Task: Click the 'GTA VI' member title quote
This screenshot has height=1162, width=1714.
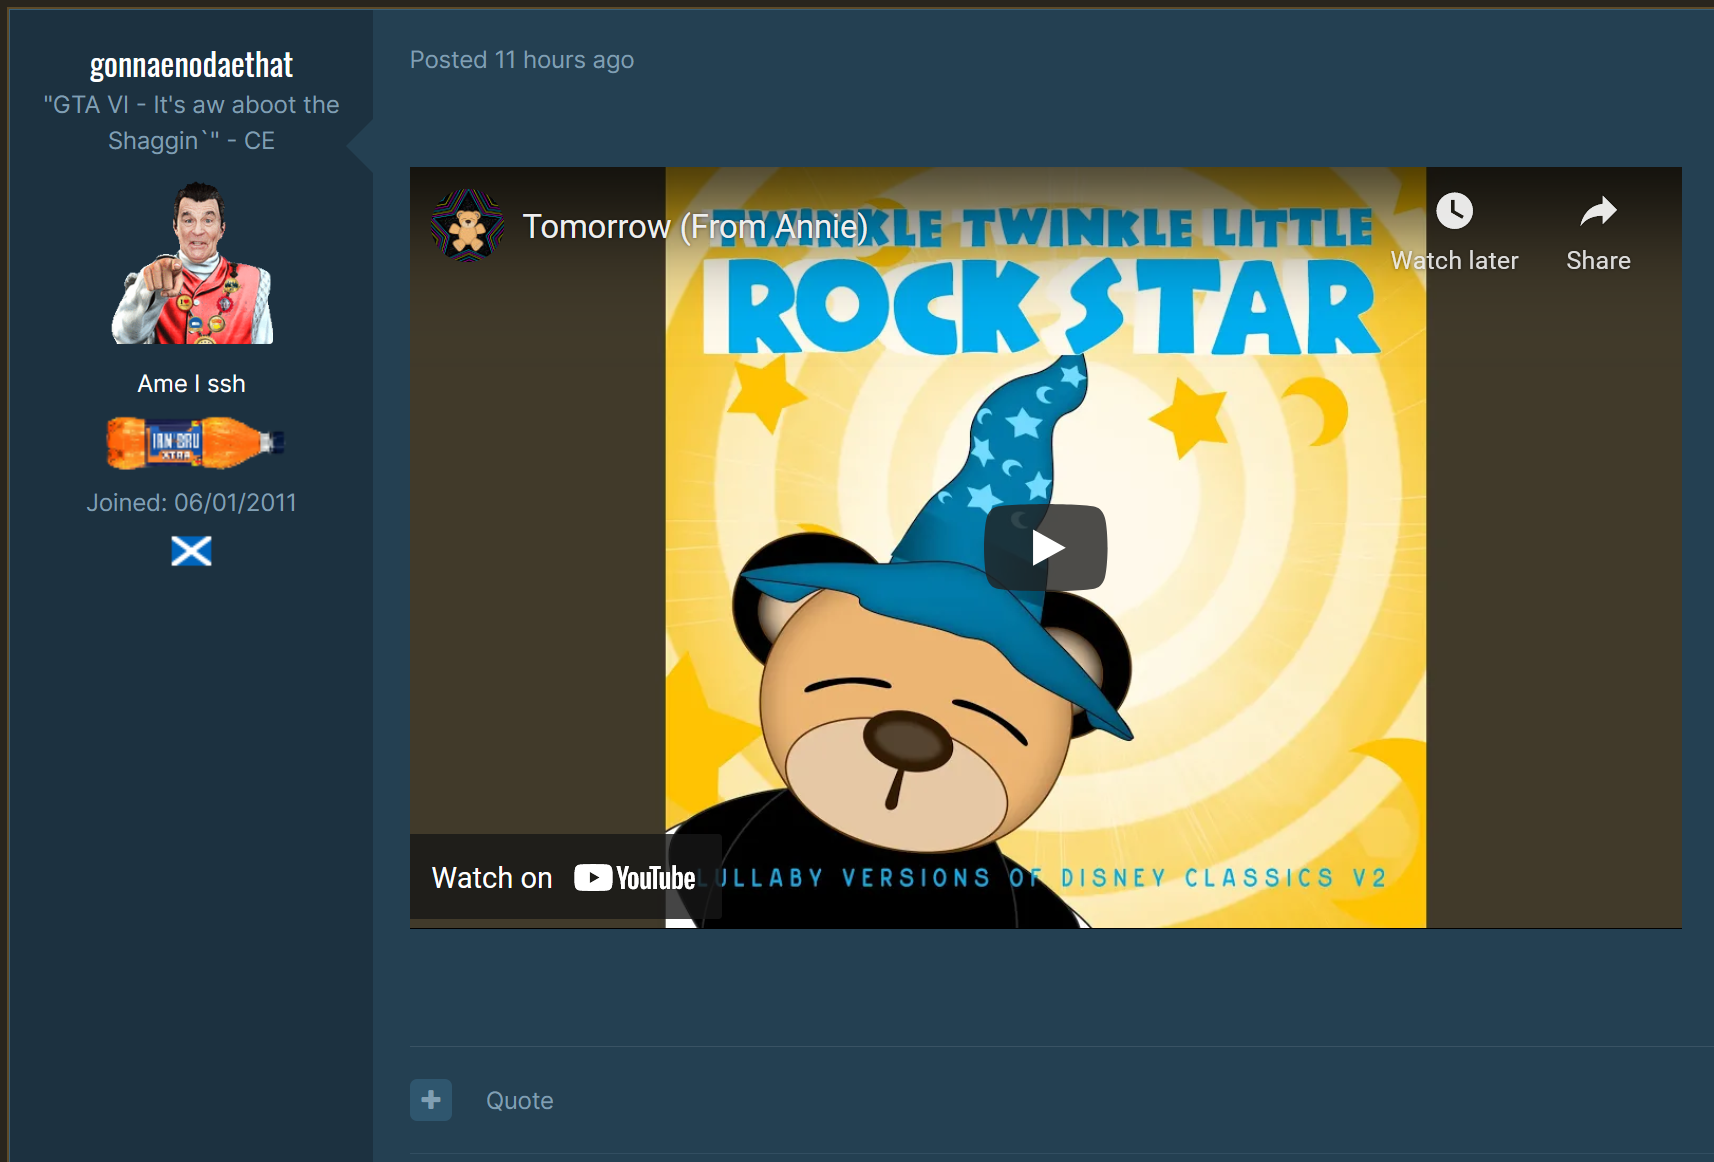Action: pos(191,122)
